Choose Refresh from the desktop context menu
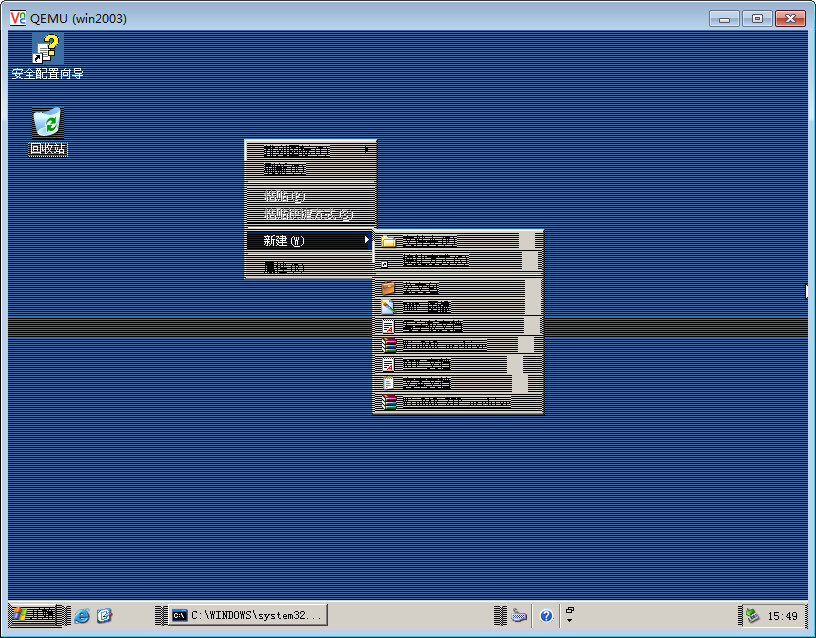Image resolution: width=816 pixels, height=638 pixels. coord(283,170)
